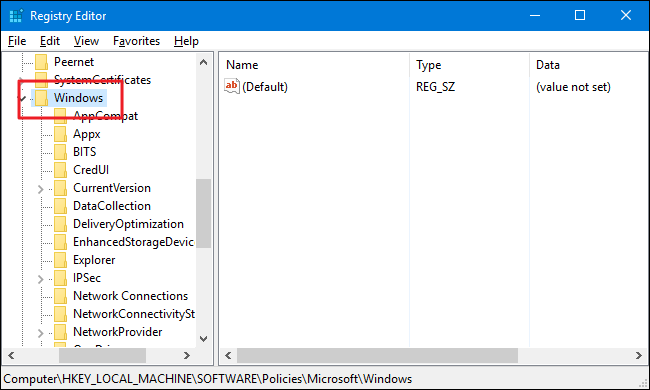650x390 pixels.
Task: Select the Network Connections key label
Action: (x=131, y=296)
